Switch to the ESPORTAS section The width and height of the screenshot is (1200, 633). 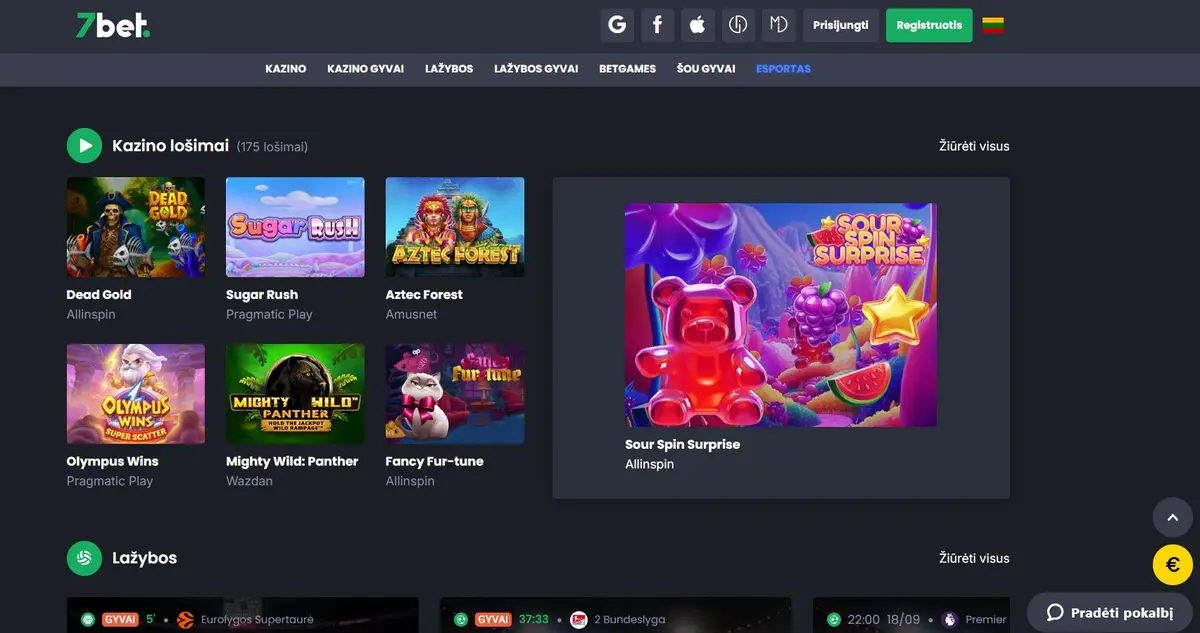click(x=784, y=69)
